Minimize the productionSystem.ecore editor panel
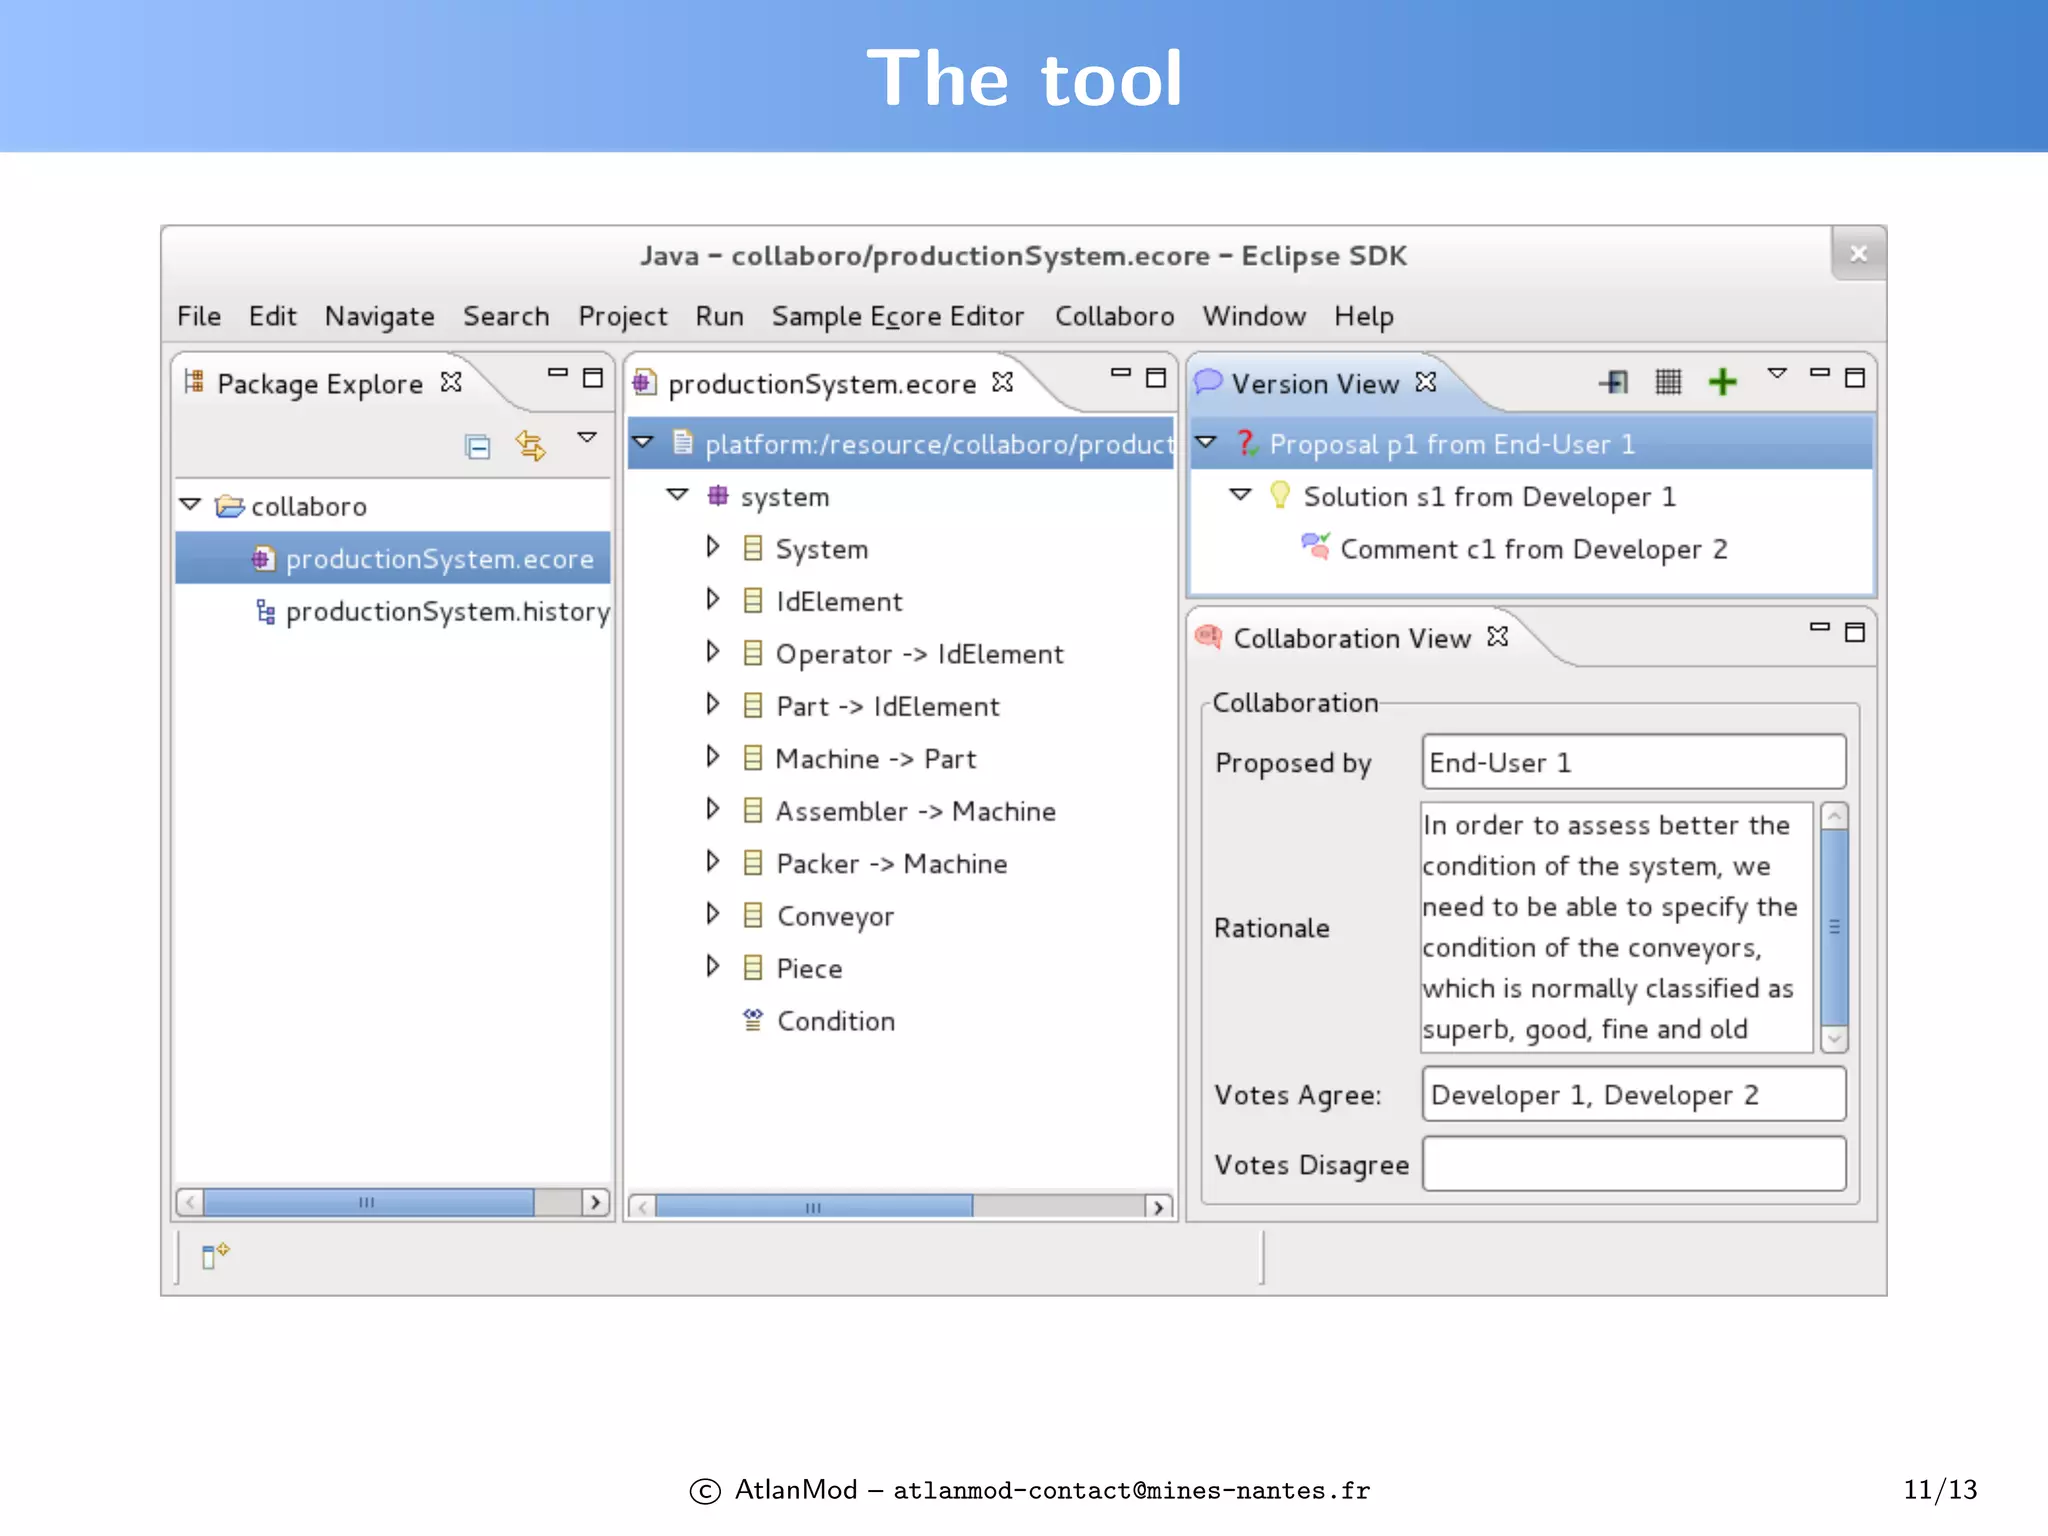The image size is (2048, 1536). pyautogui.click(x=1121, y=373)
